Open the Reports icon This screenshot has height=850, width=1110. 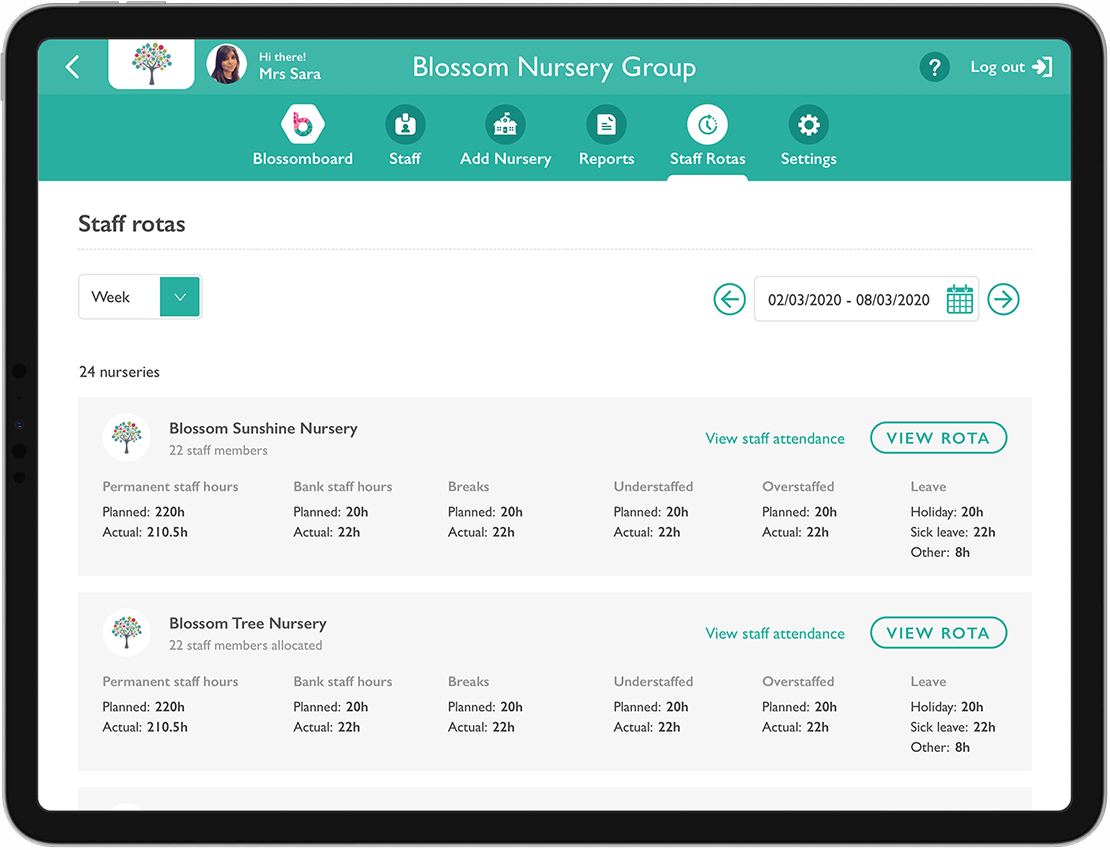pyautogui.click(x=606, y=125)
